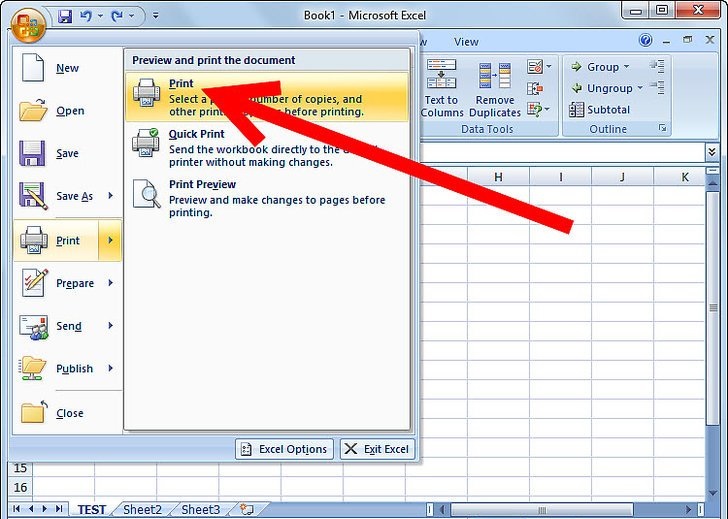The image size is (728, 519).
Task: Select Print in the left Office menu
Action: [x=57, y=240]
